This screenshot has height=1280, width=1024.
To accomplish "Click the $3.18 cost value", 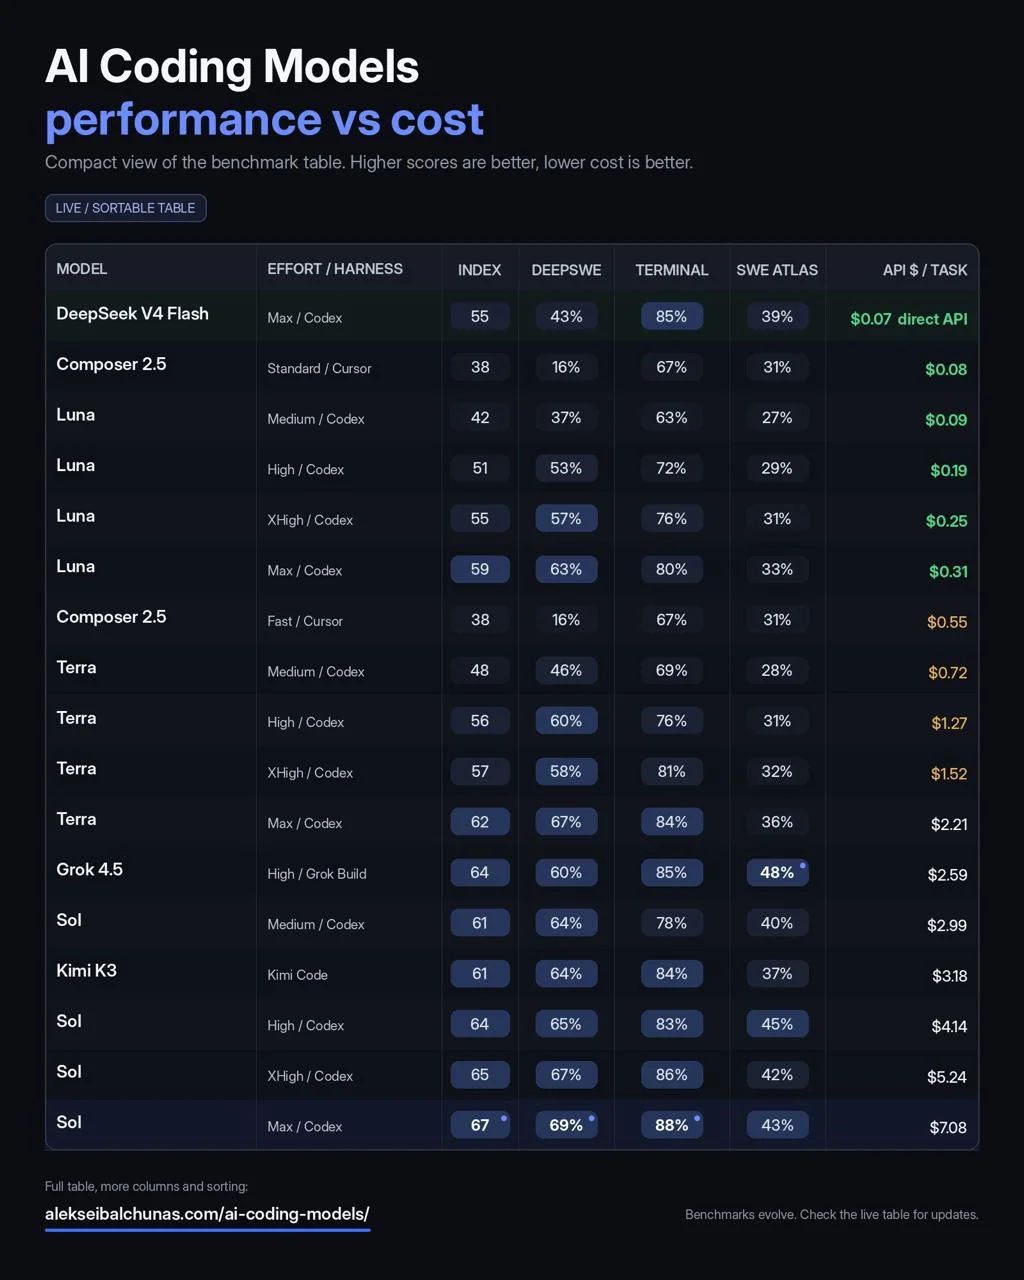I will [949, 976].
